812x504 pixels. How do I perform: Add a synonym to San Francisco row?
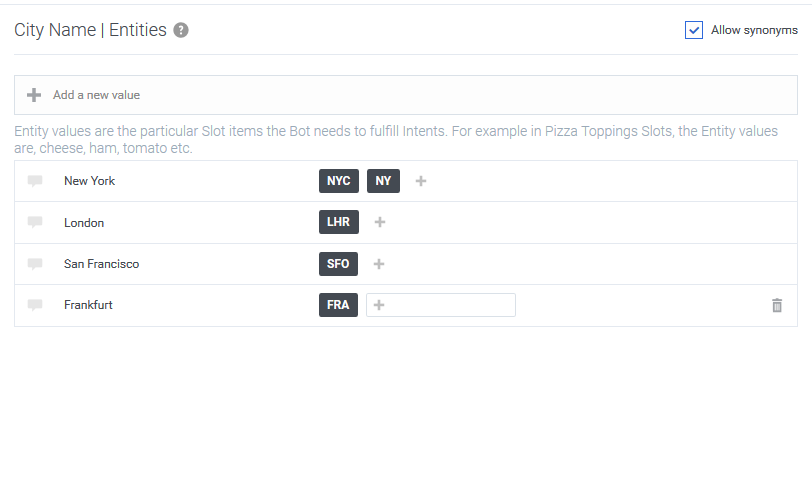coord(379,264)
